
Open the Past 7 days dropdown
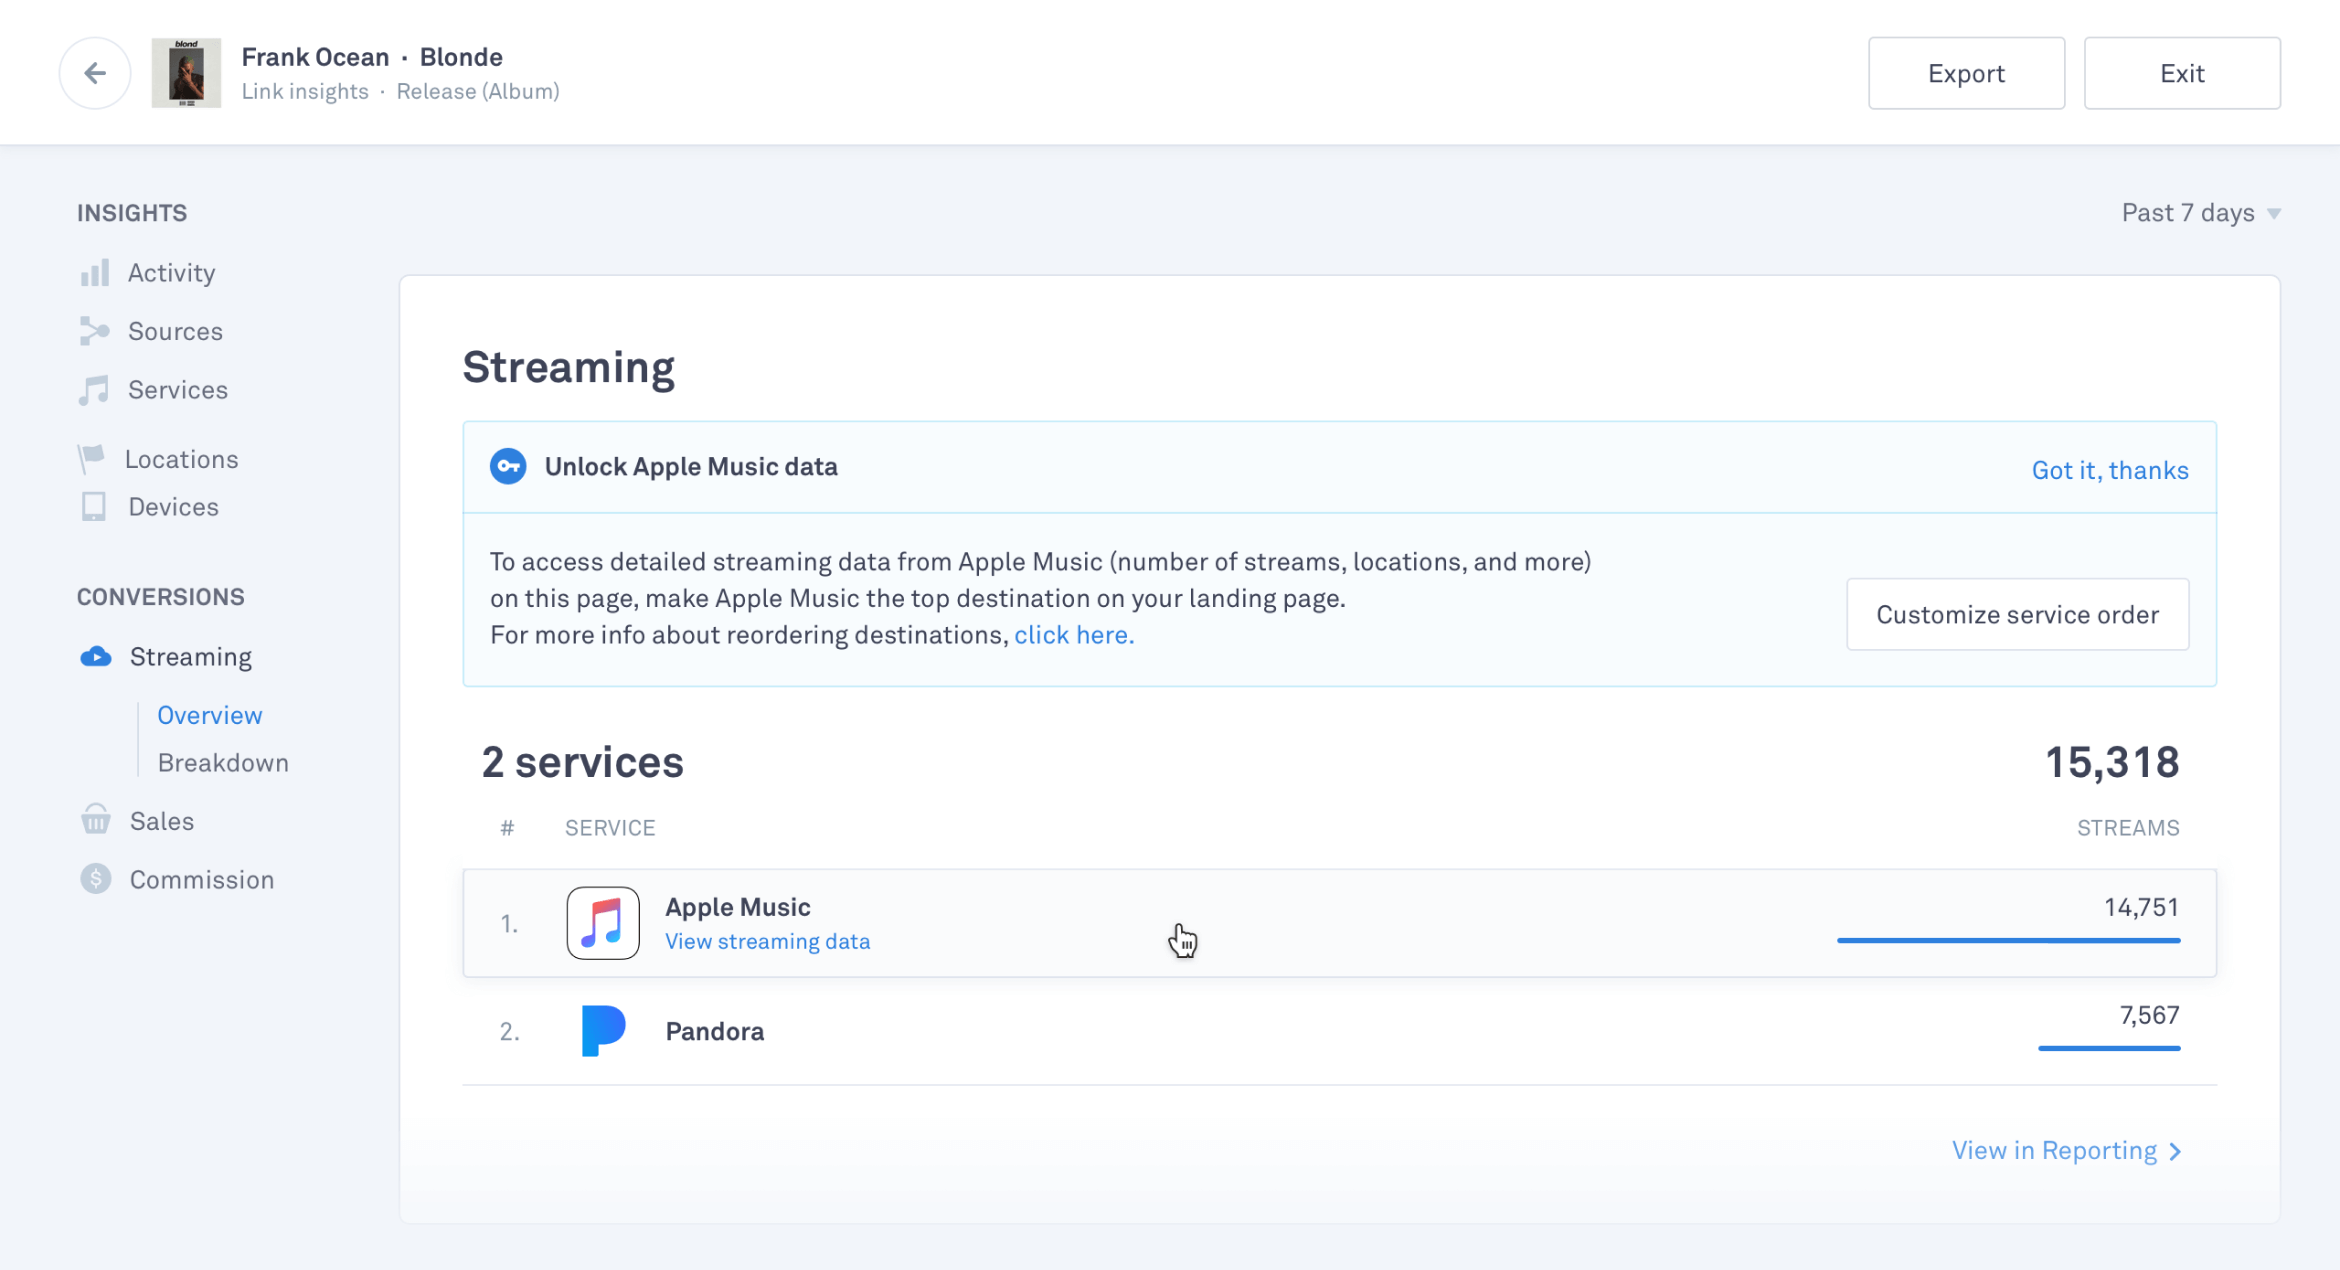click(2201, 213)
